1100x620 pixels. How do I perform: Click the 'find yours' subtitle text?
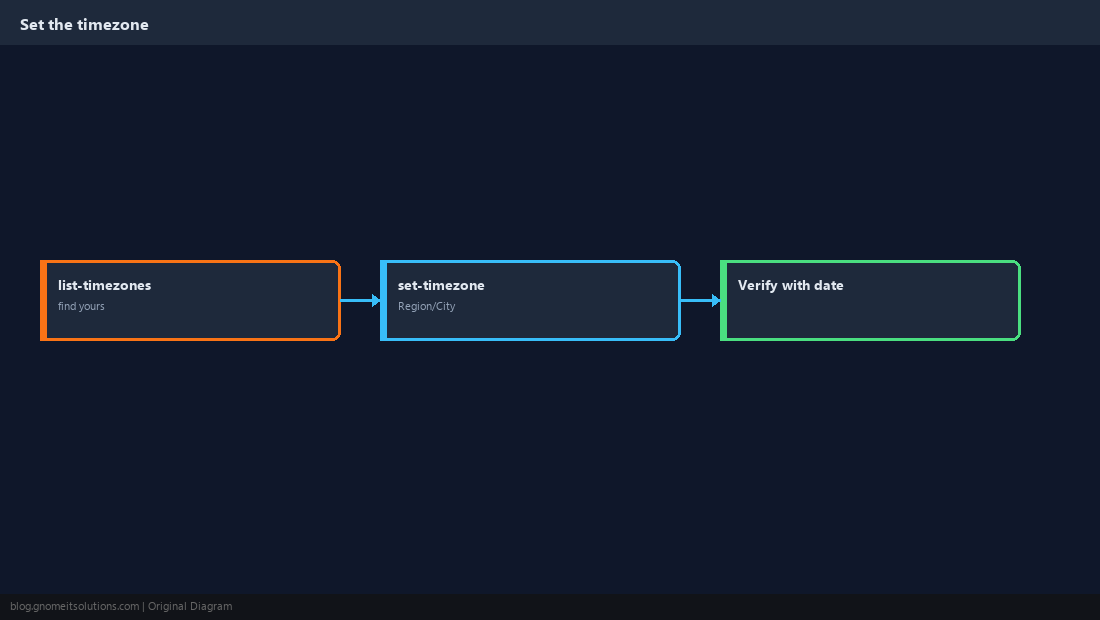tap(81, 306)
